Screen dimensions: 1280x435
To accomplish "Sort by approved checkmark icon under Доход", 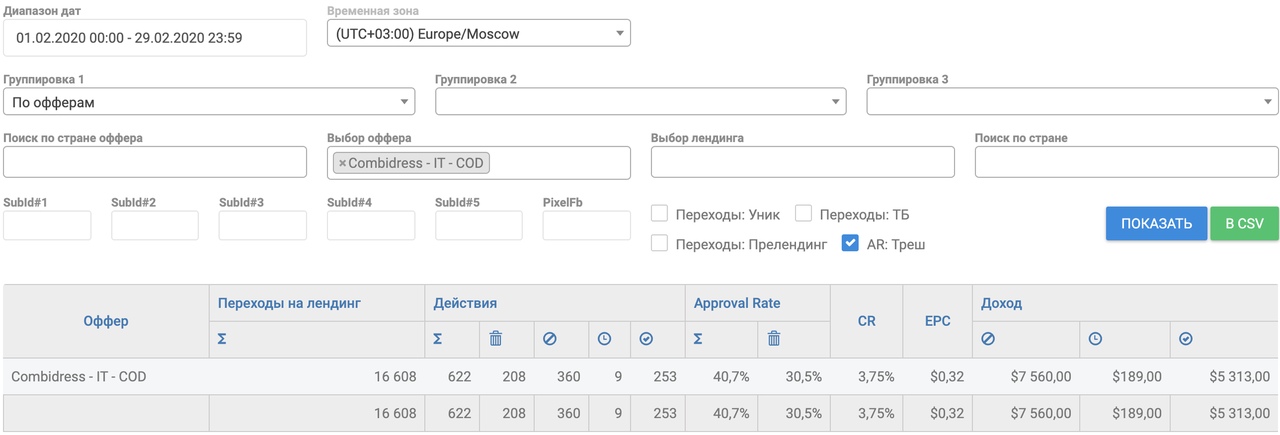I will click(x=1185, y=340).
